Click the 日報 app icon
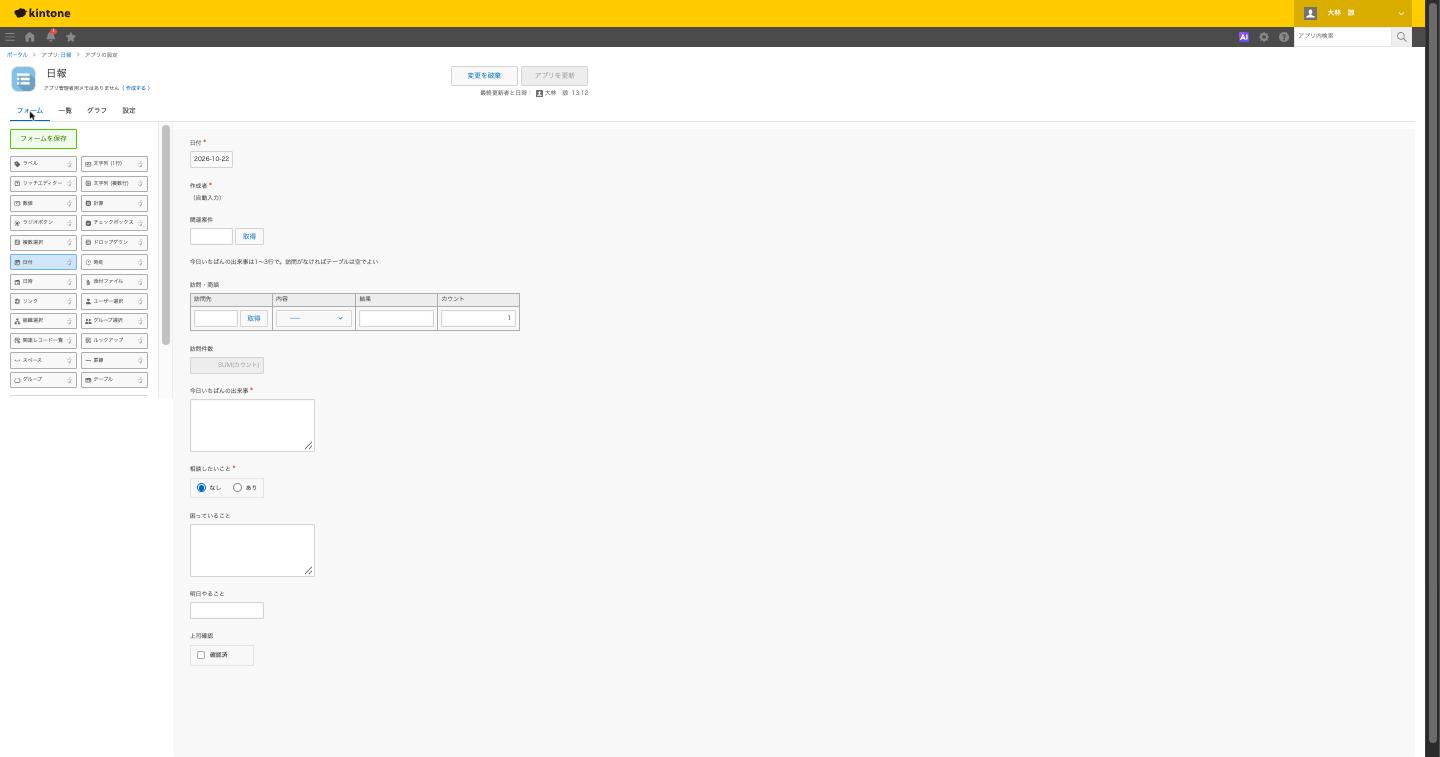This screenshot has width=1440, height=757. pos(23,79)
